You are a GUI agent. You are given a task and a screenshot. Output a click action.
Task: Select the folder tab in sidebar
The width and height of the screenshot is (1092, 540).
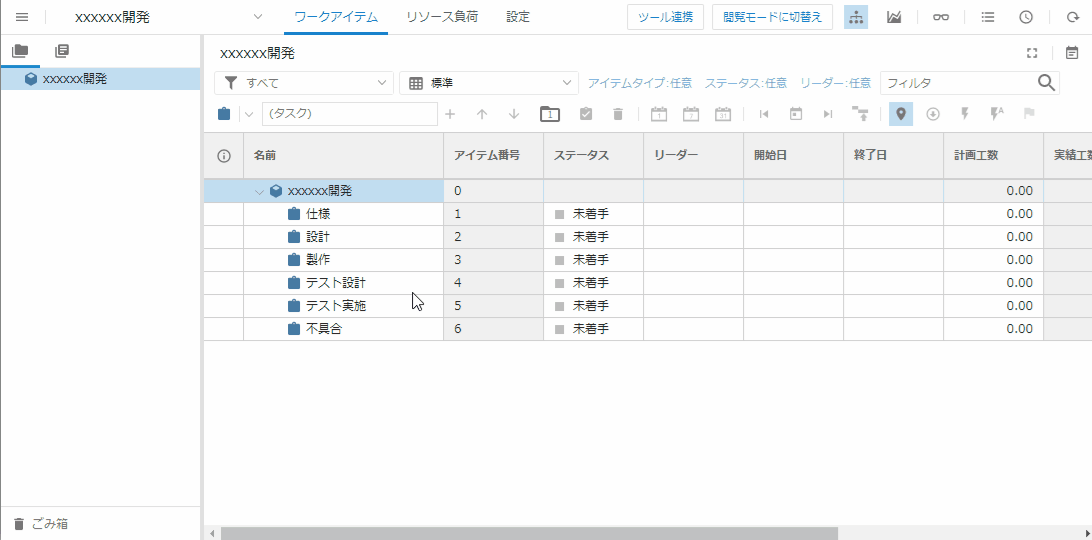20,50
